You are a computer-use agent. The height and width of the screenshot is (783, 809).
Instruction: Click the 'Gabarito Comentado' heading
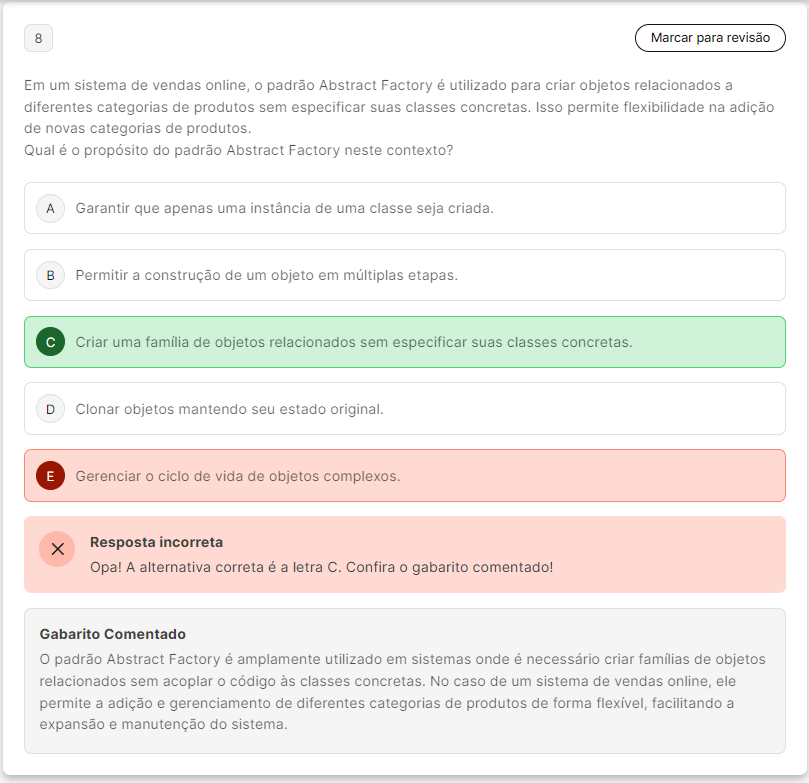[112, 634]
